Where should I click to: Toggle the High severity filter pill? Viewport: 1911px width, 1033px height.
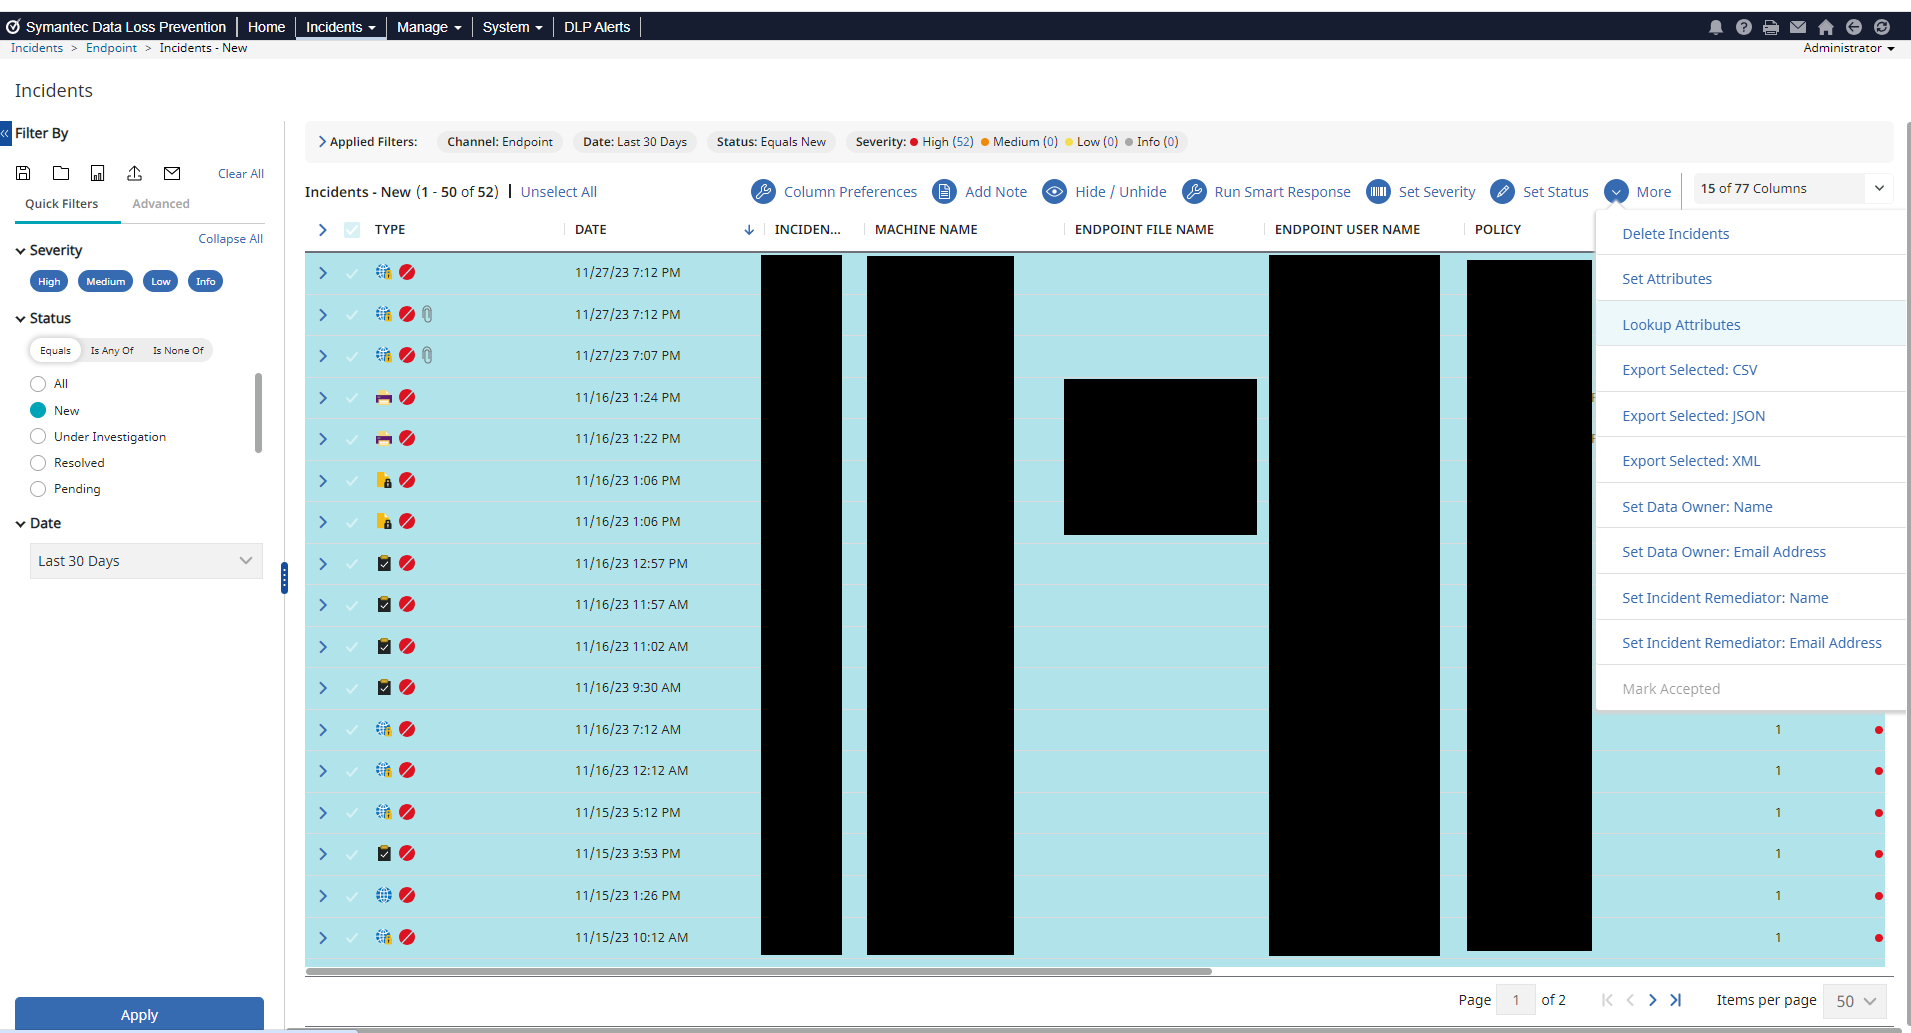pos(49,282)
